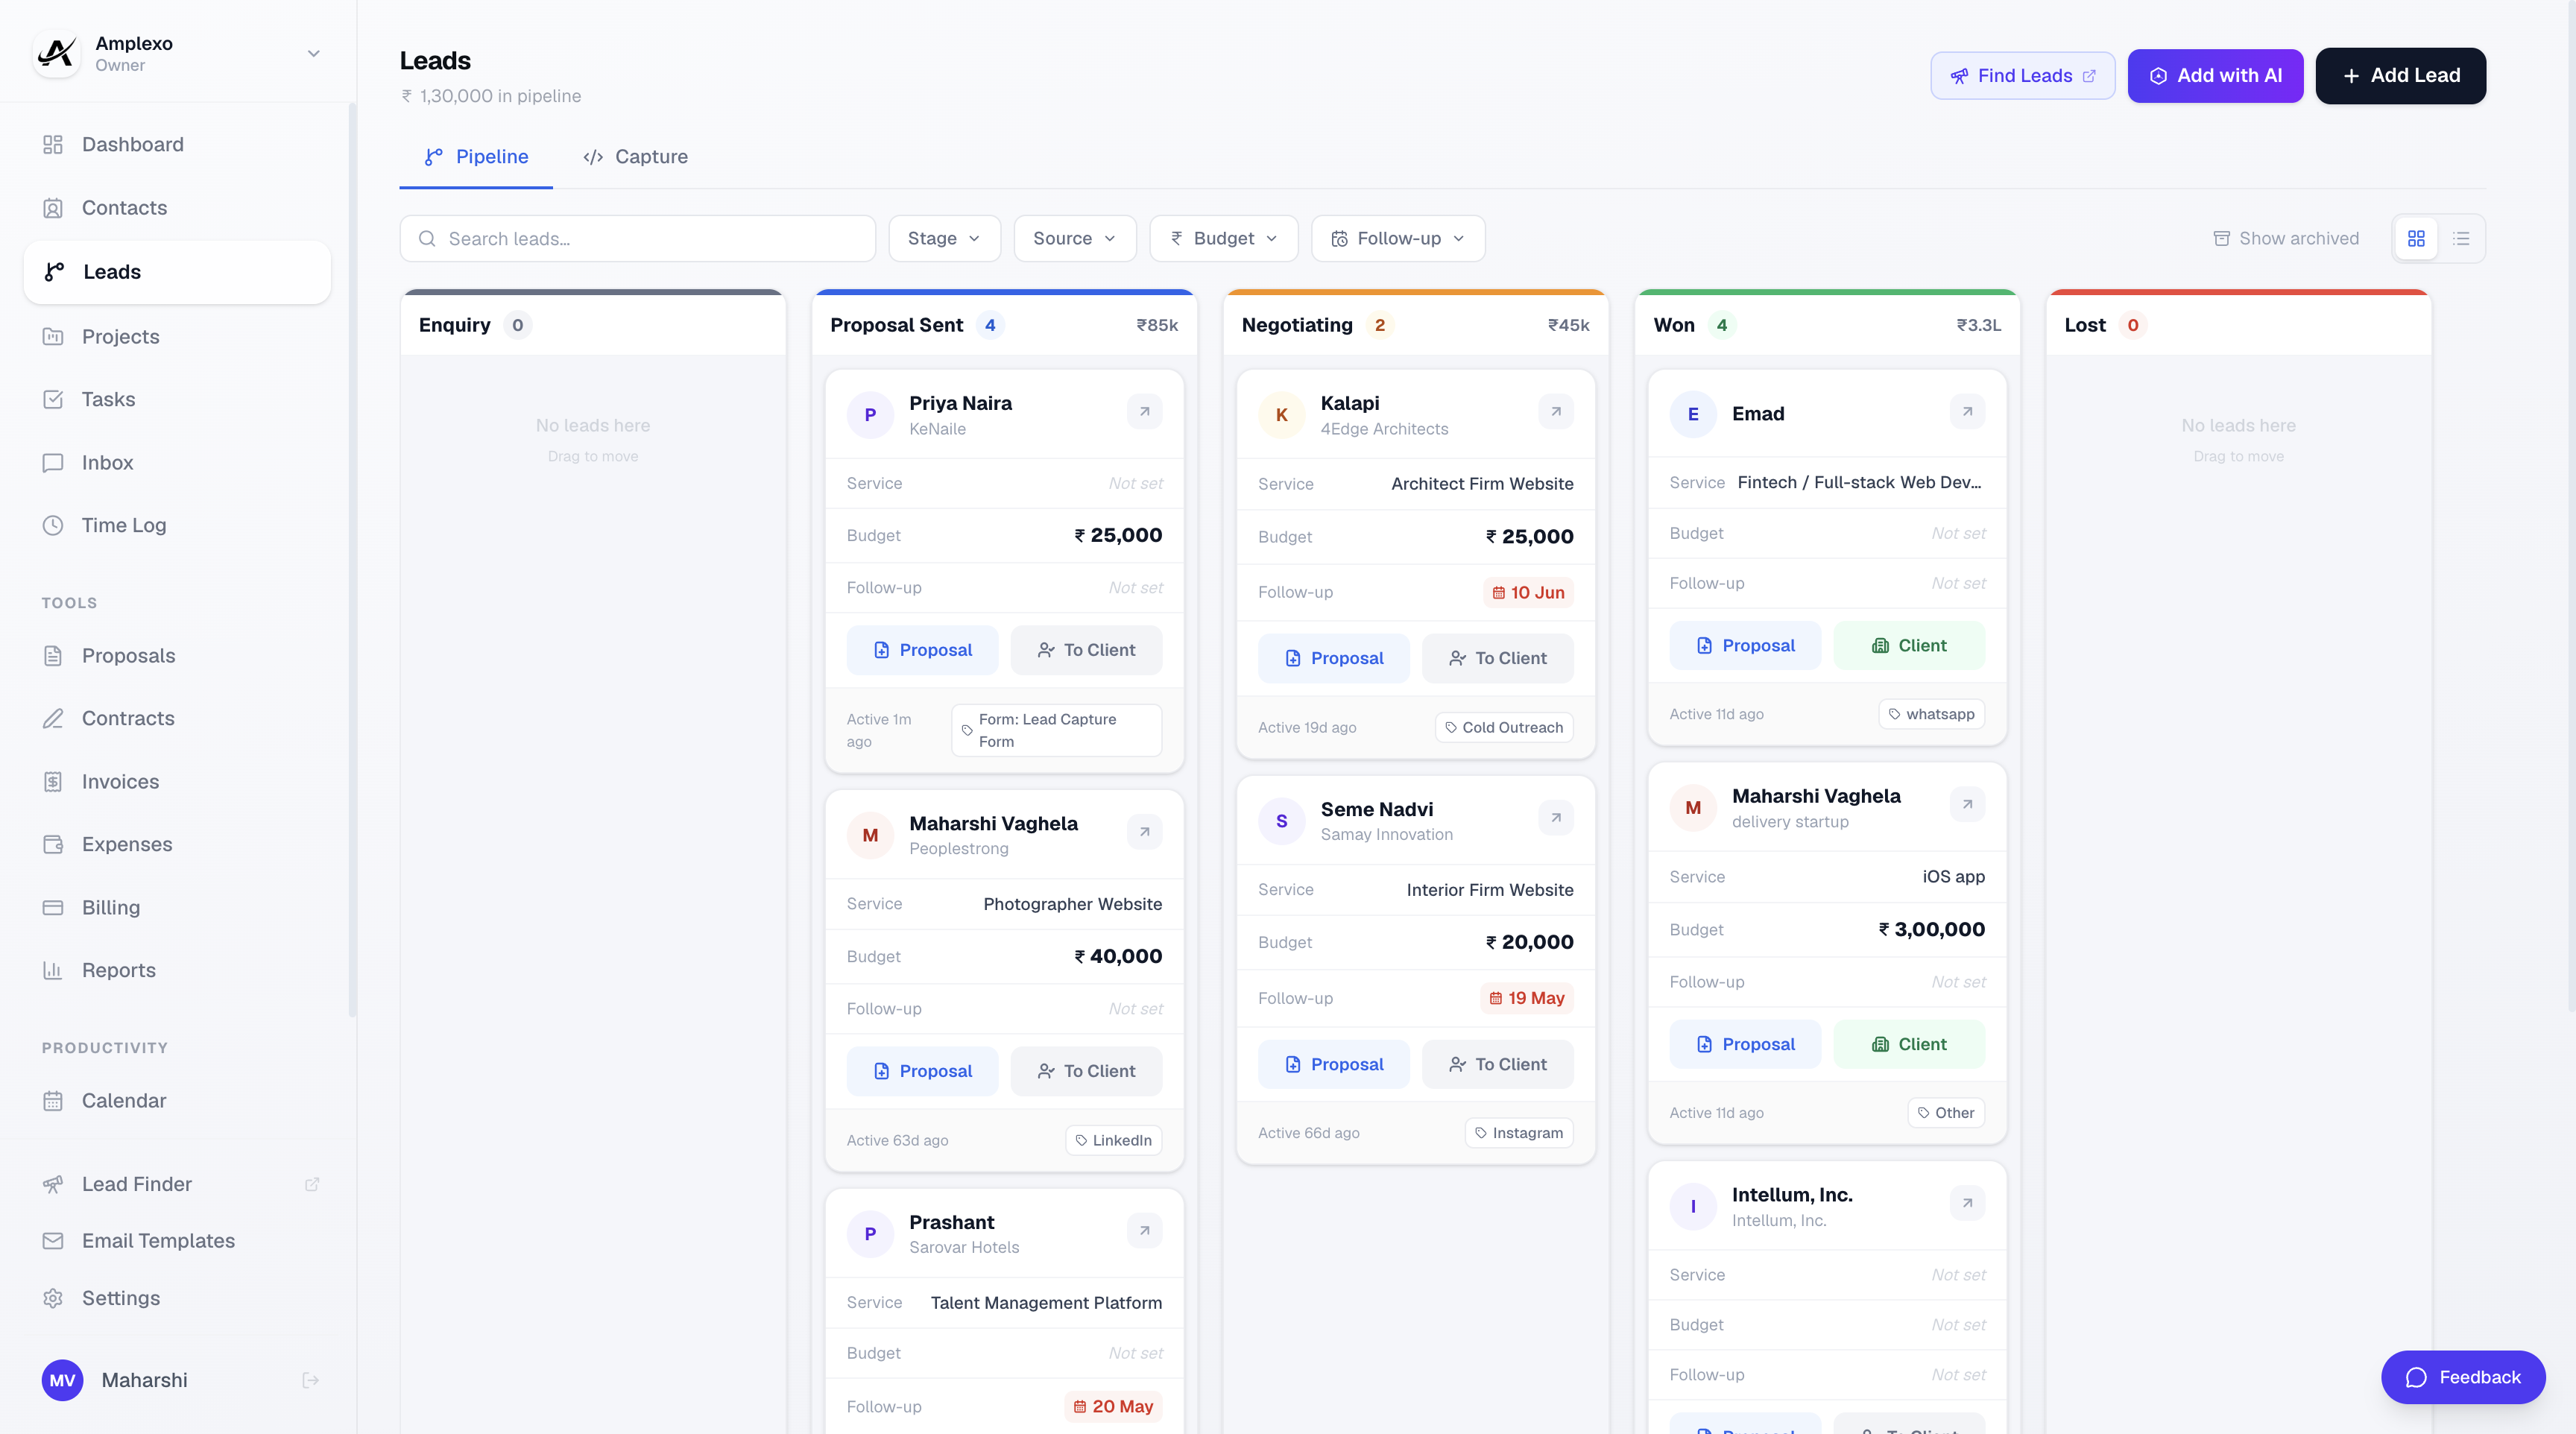
Task: Open Client for Emad
Action: click(1908, 646)
